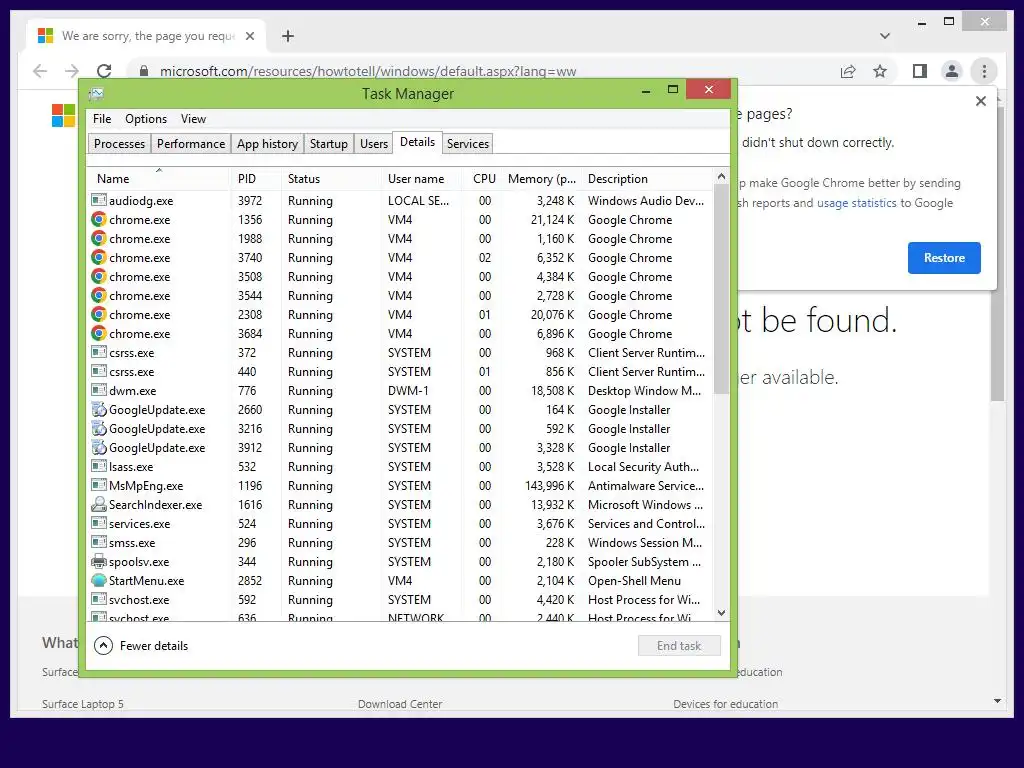Switch to the Users tab
This screenshot has width=1024, height=768.
coord(374,144)
